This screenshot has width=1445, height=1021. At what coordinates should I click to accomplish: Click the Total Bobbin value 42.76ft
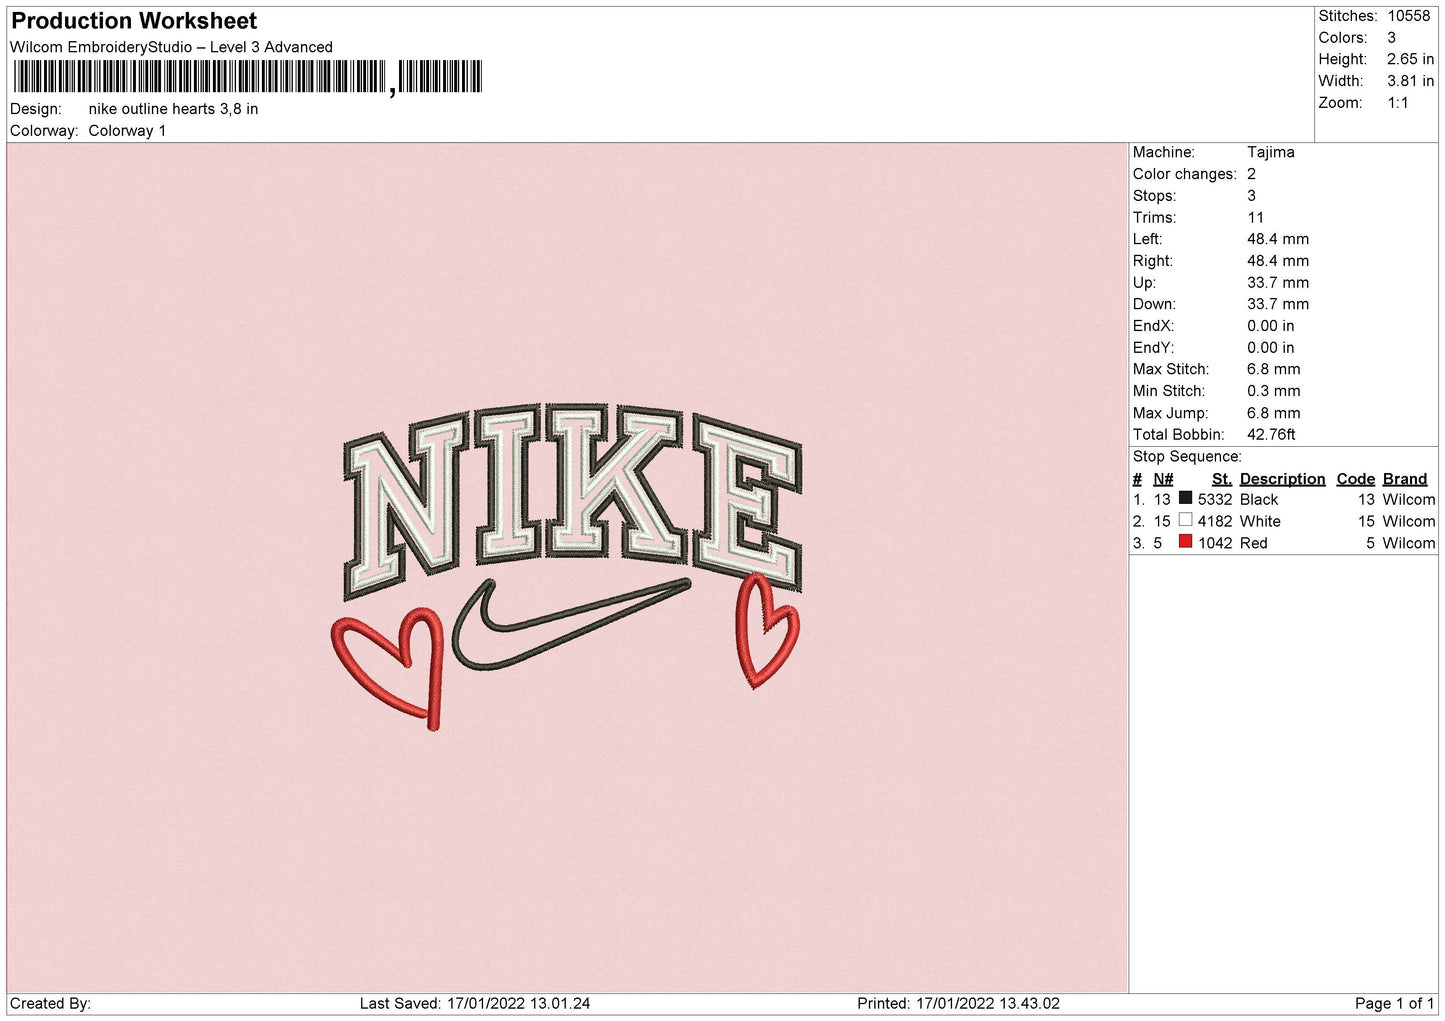click(x=1271, y=435)
